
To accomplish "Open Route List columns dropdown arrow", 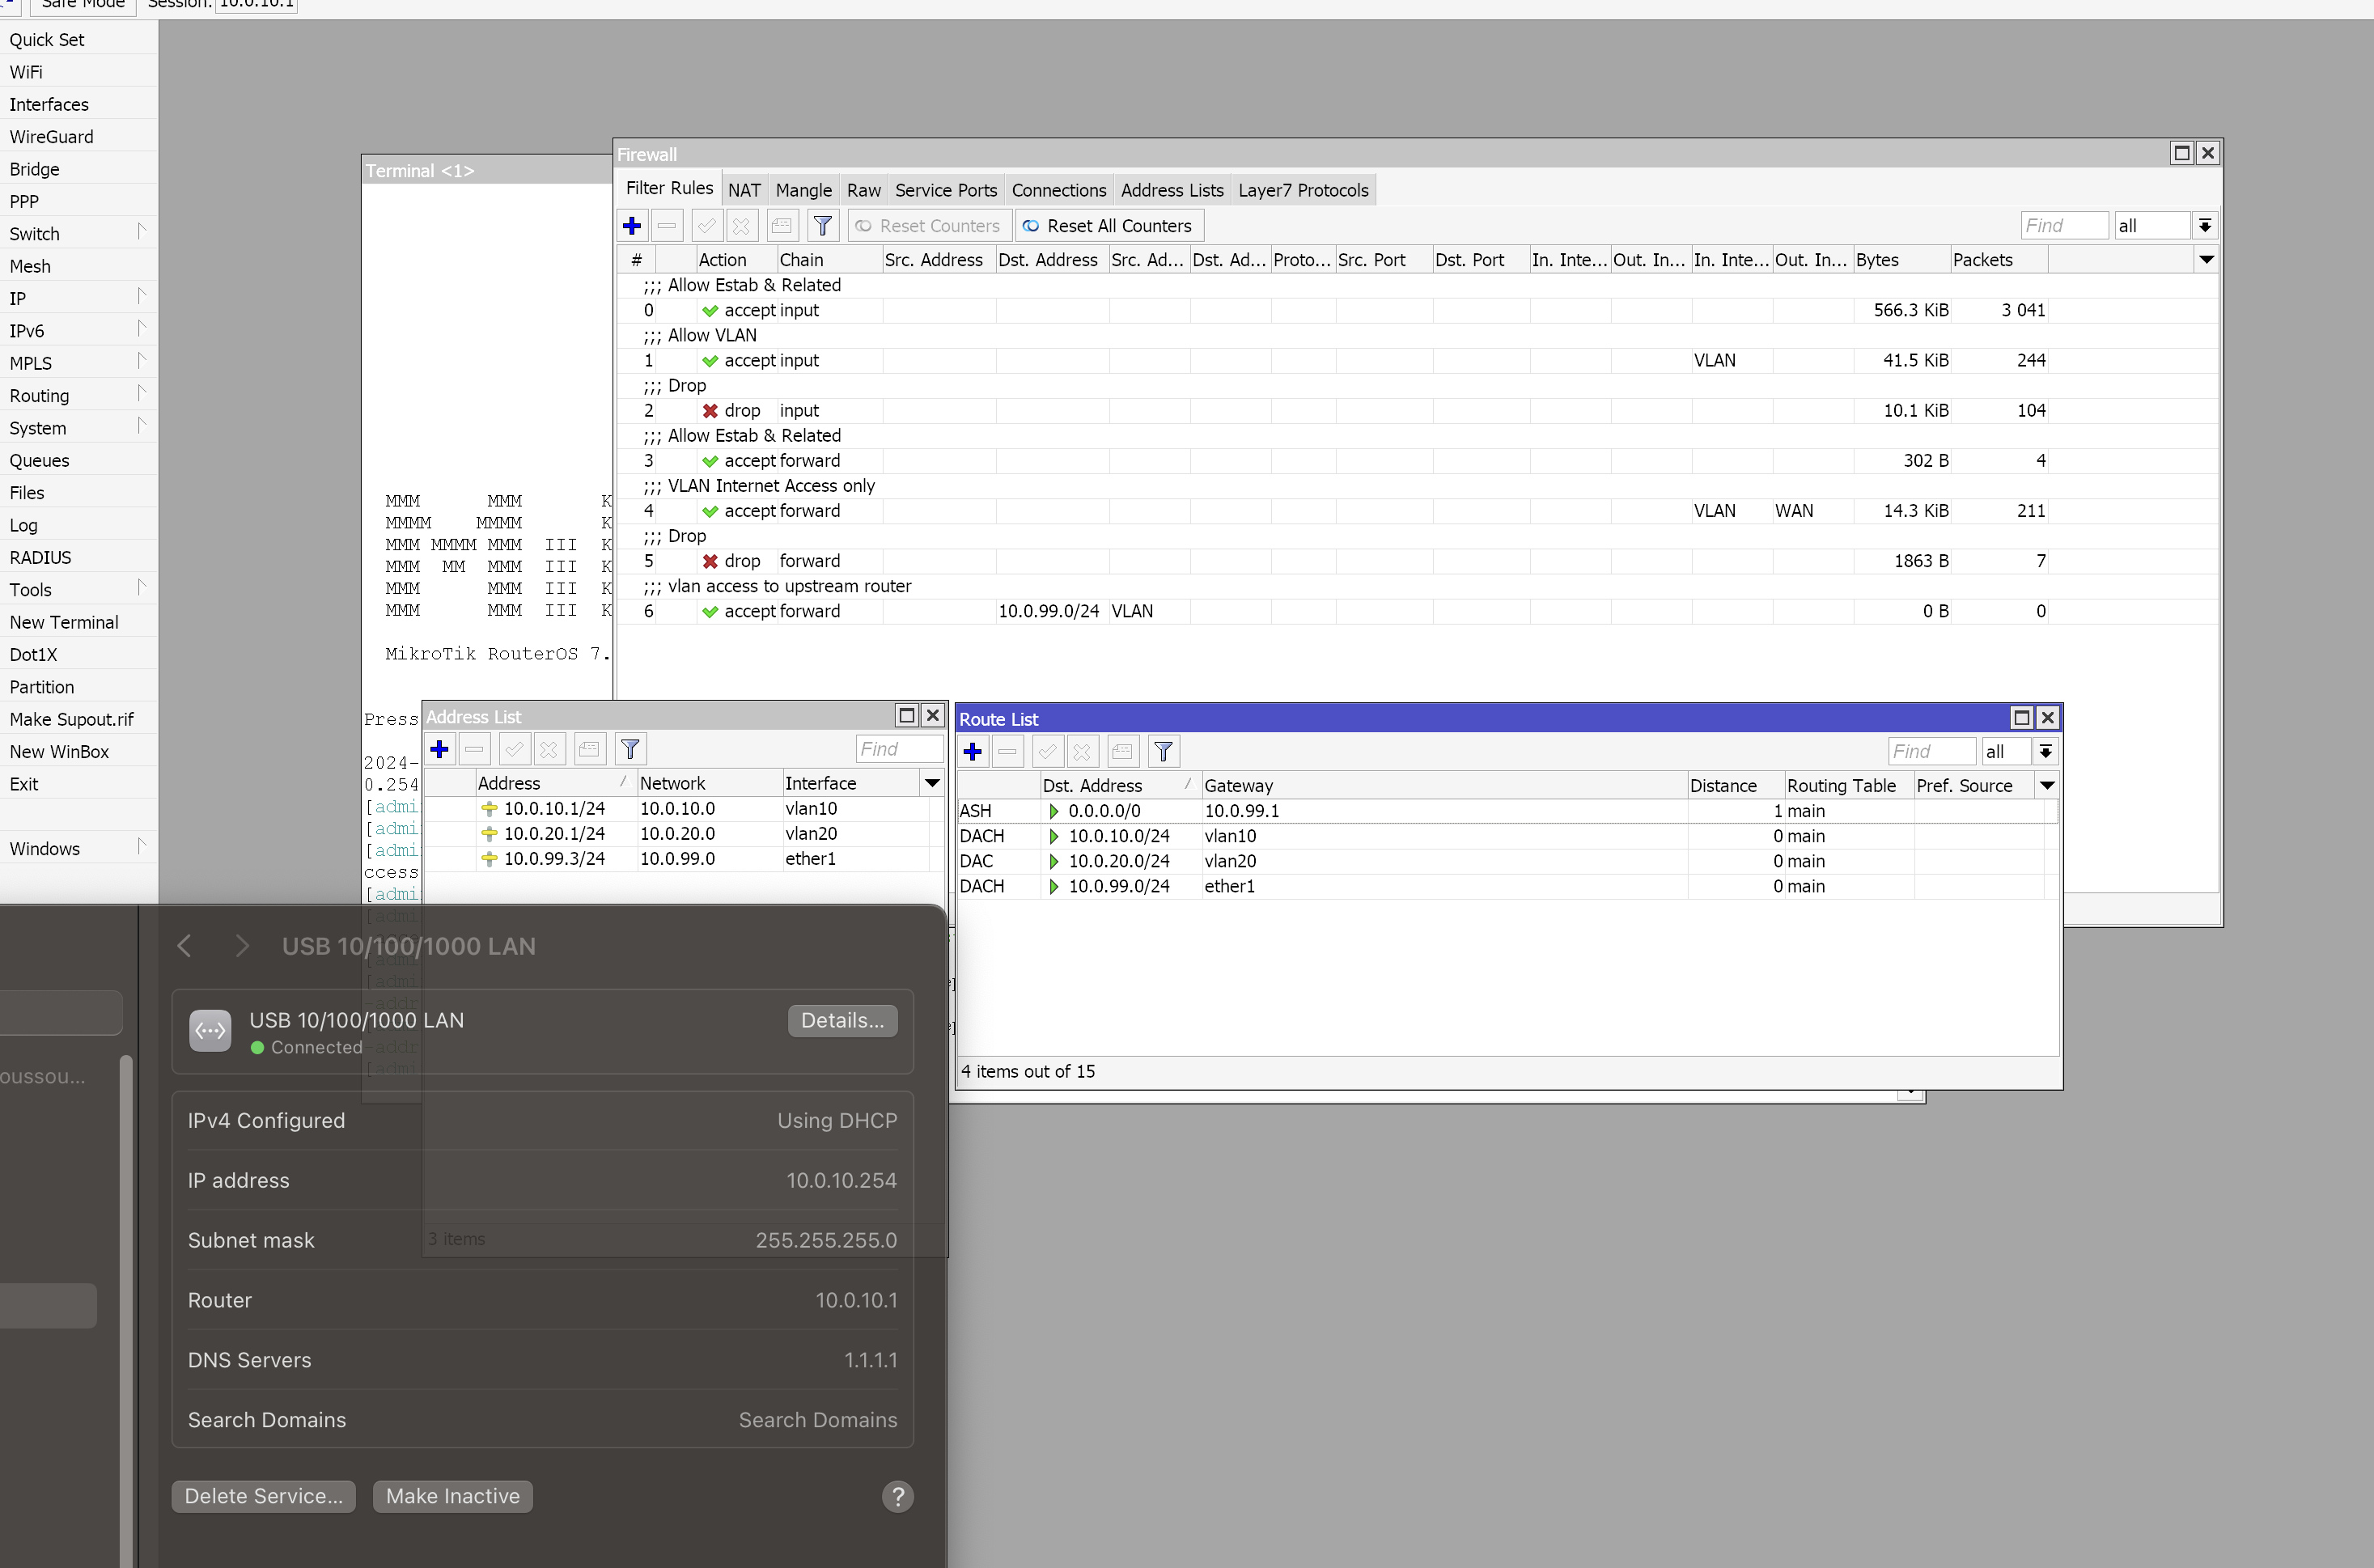I will tap(2048, 786).
